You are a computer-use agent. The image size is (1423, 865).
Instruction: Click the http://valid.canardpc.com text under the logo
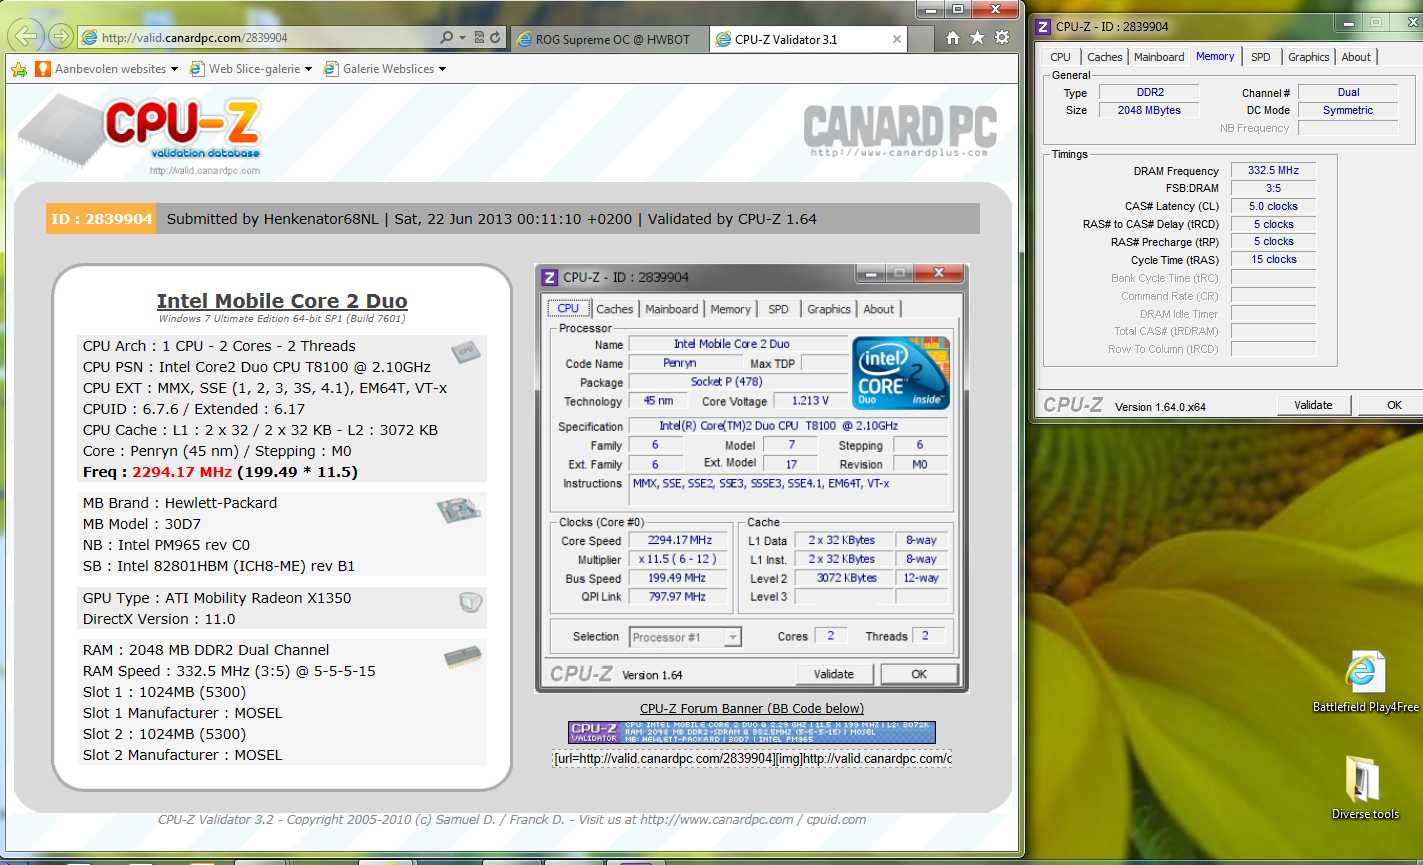coord(205,171)
